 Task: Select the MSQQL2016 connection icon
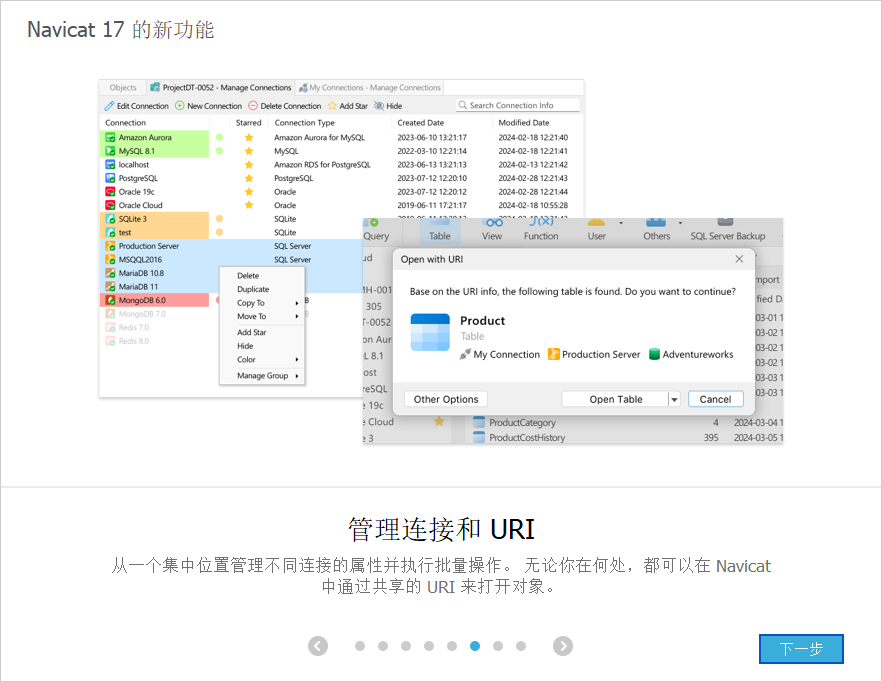click(110, 259)
